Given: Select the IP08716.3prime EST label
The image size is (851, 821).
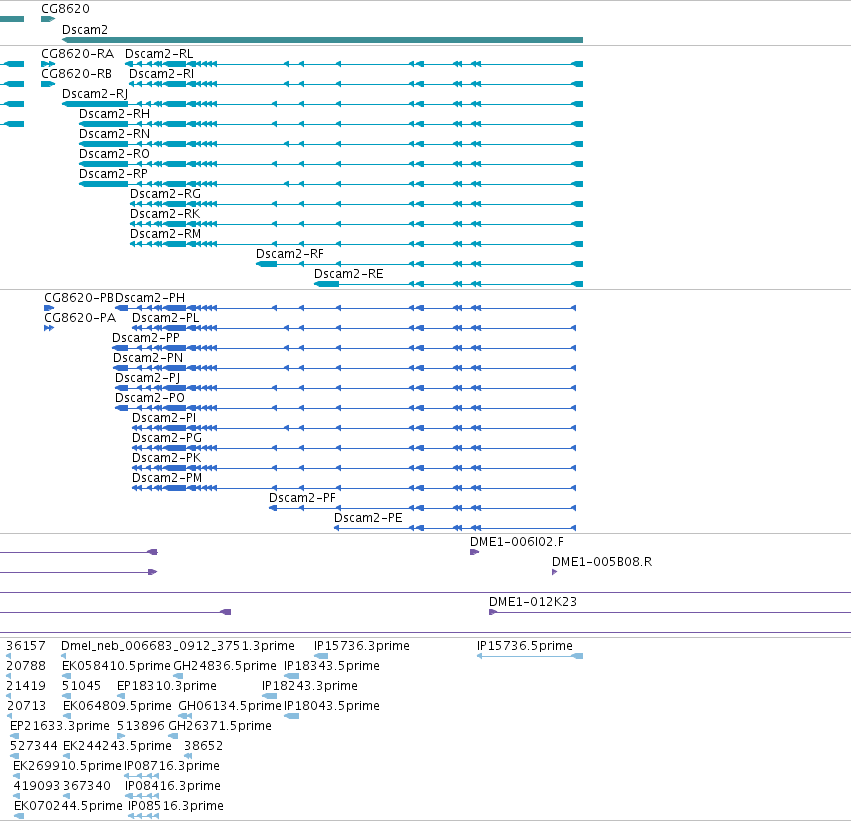Looking at the screenshot, I should click(172, 766).
